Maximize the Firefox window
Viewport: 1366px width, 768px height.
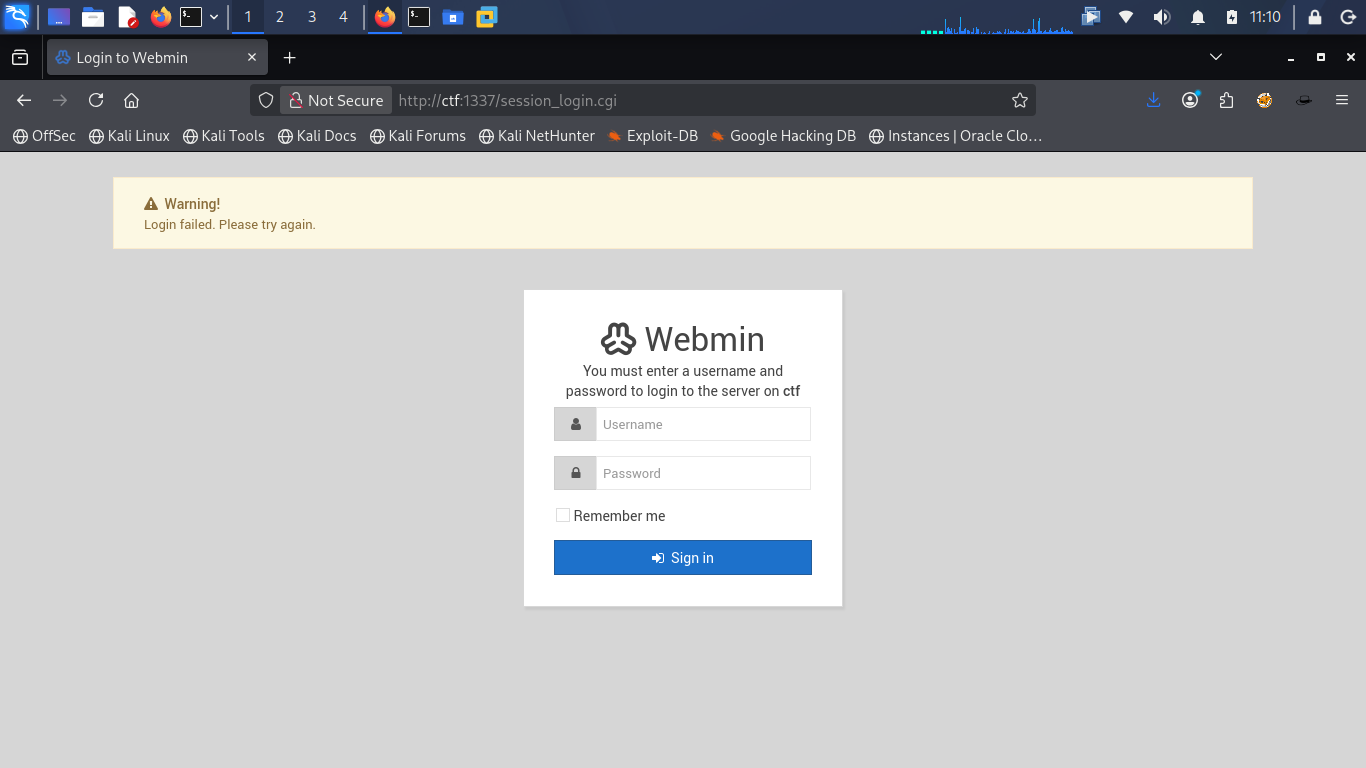pyautogui.click(x=1321, y=58)
